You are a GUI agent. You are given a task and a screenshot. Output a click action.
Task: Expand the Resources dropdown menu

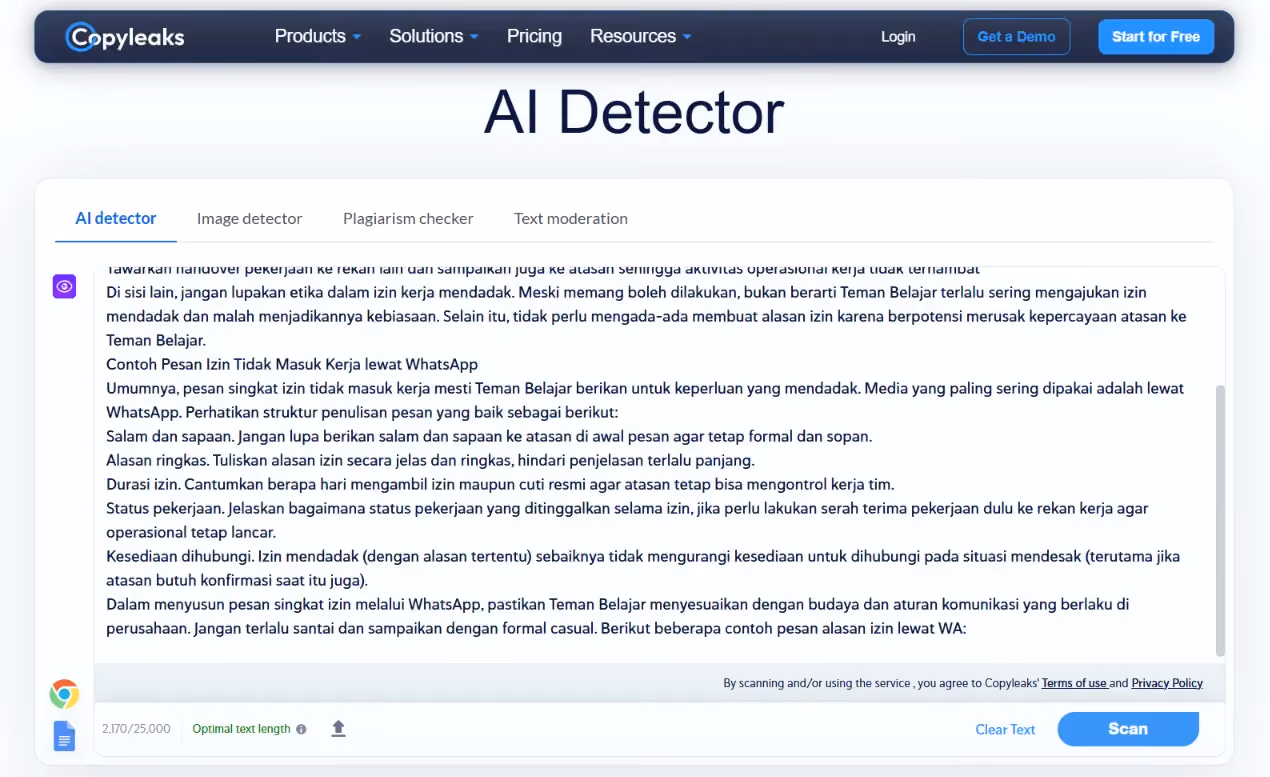pyautogui.click(x=641, y=37)
